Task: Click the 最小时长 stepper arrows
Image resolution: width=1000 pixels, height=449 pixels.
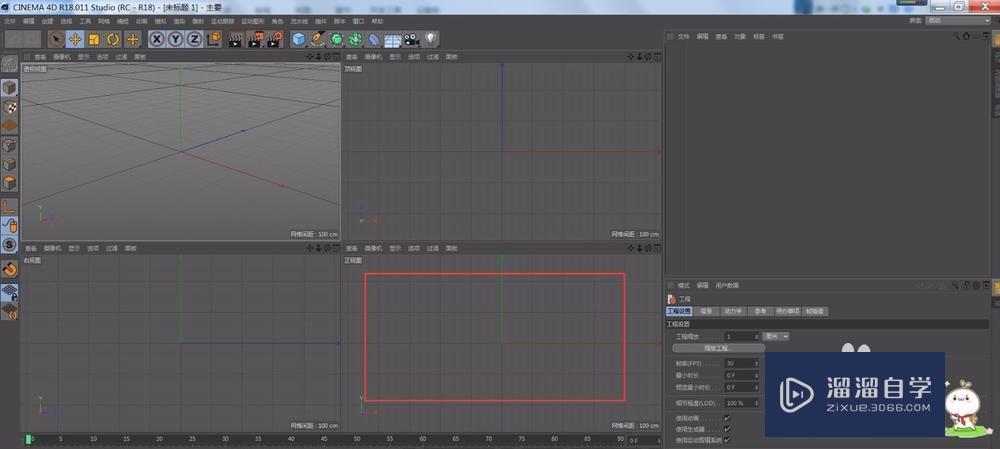Action: pos(756,375)
